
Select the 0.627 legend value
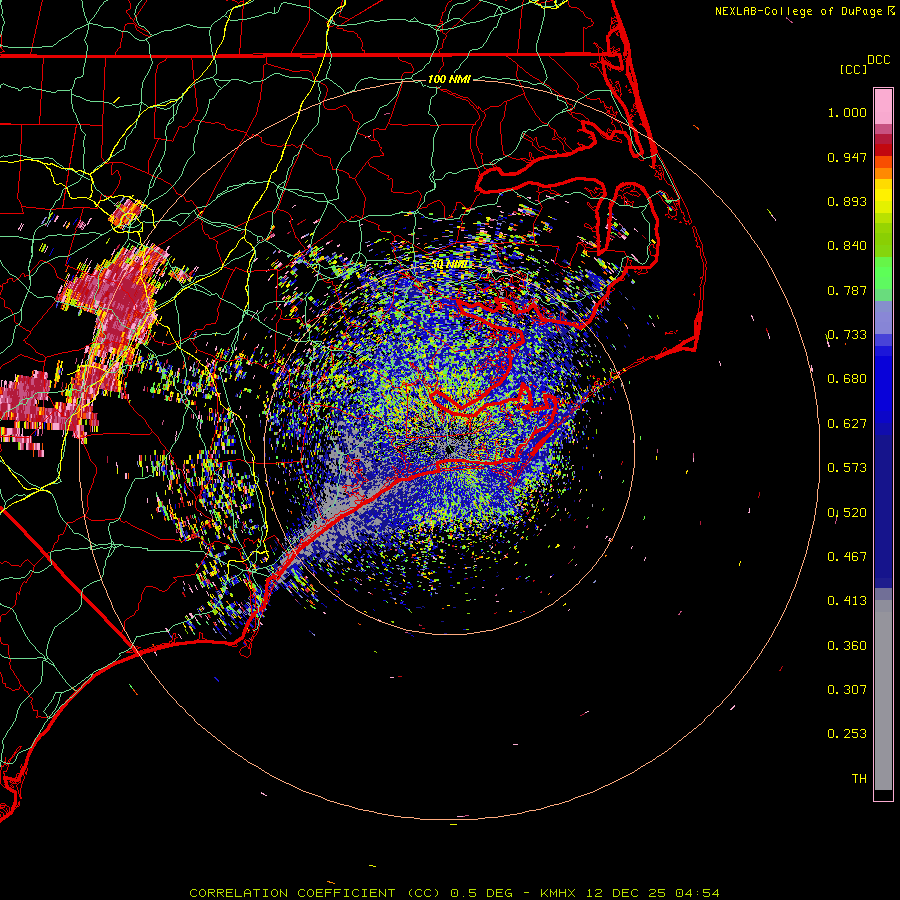847,424
